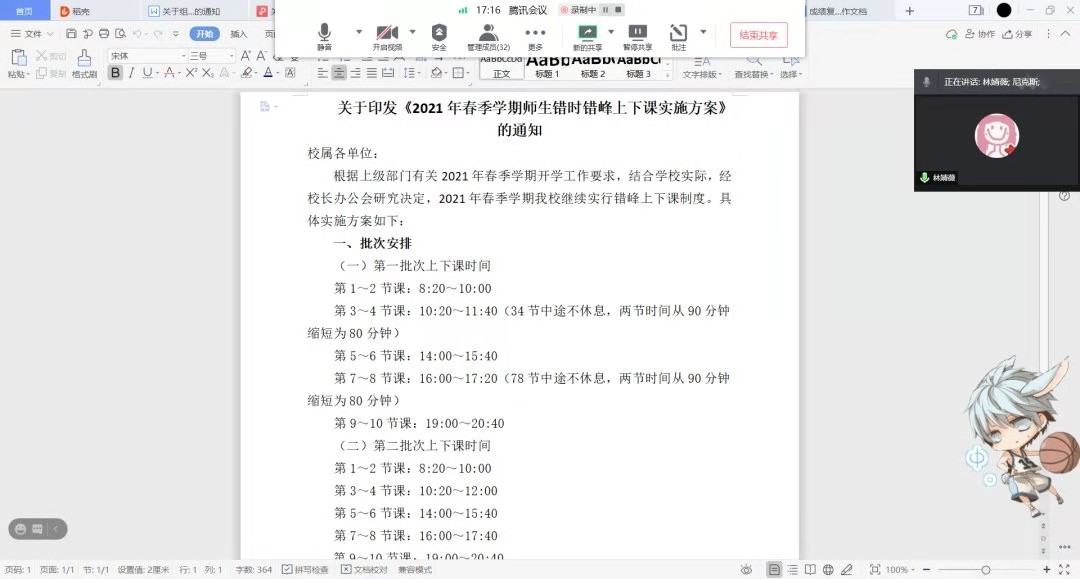The height and width of the screenshot is (579, 1080).
Task: Mute the microphone in Tencent Meeting
Action: click(x=324, y=36)
